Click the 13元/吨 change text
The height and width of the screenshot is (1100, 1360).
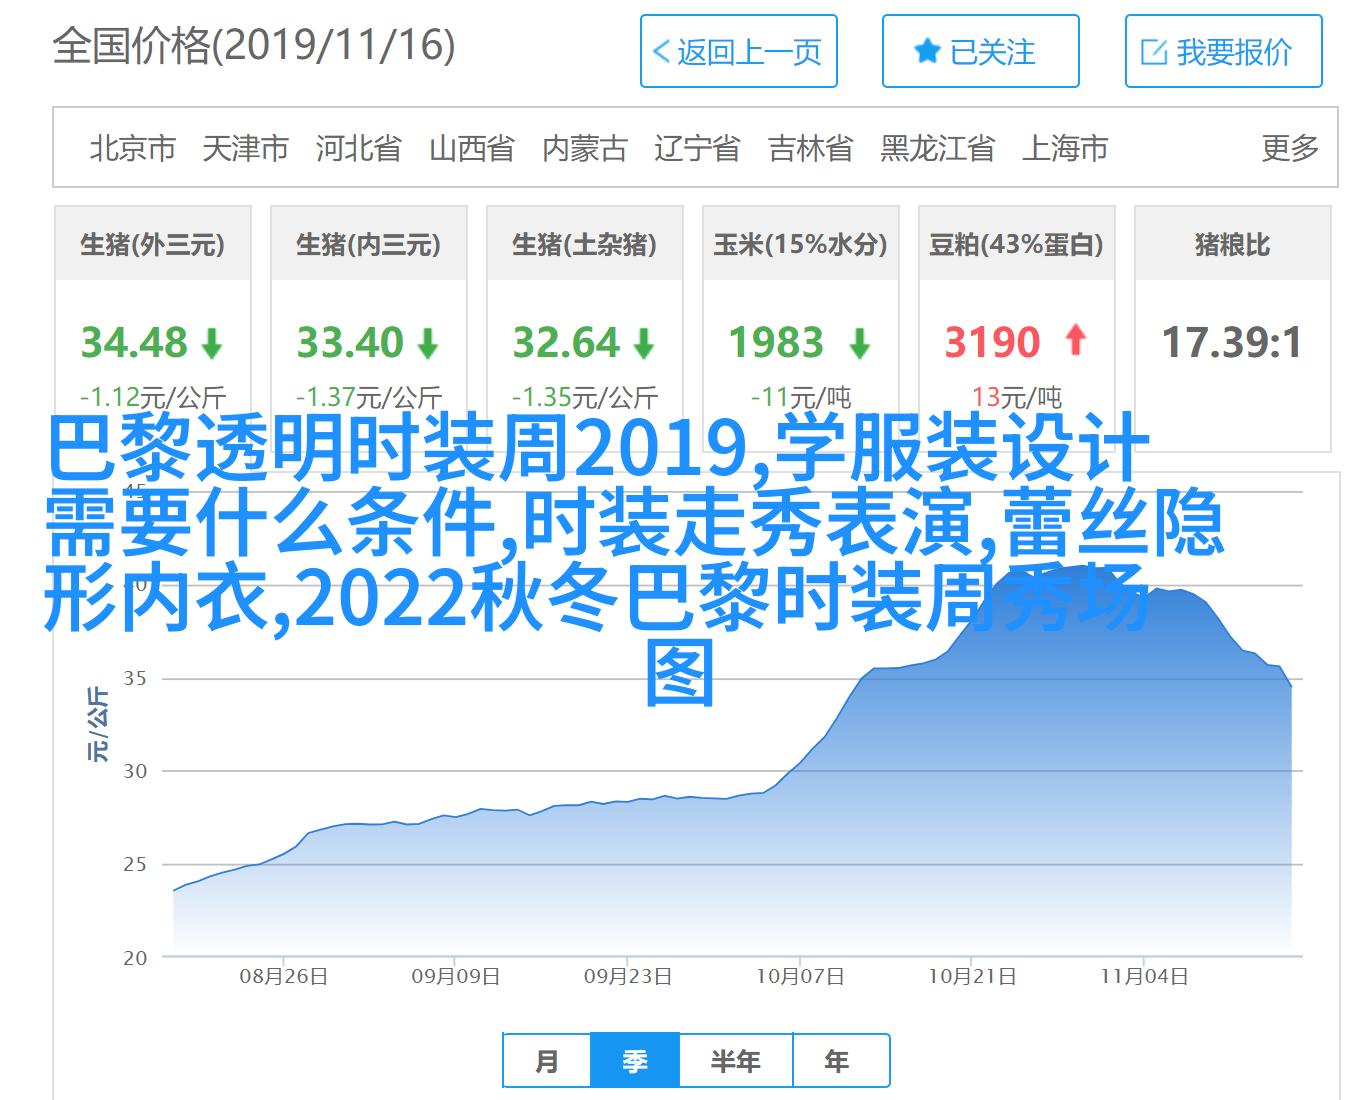pos(1017,398)
